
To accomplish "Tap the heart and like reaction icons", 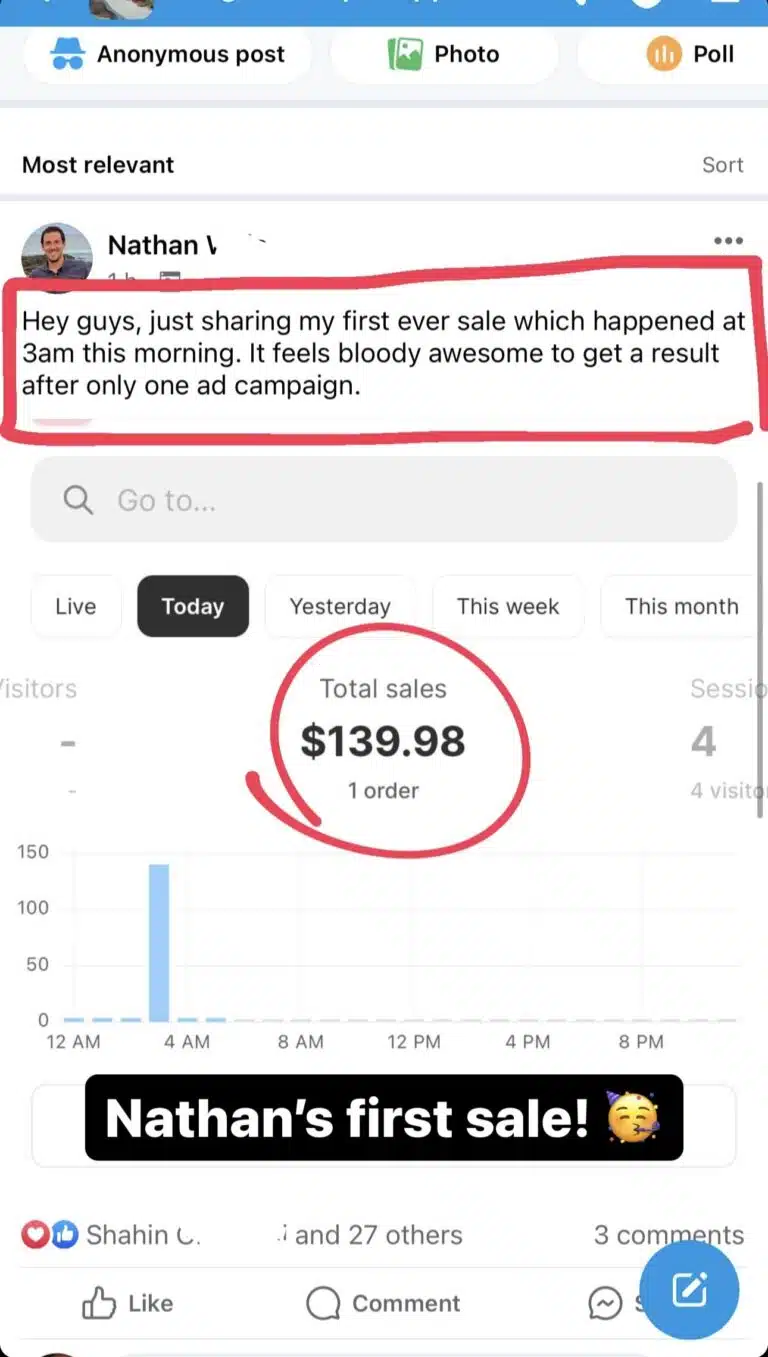I will pos(49,1235).
